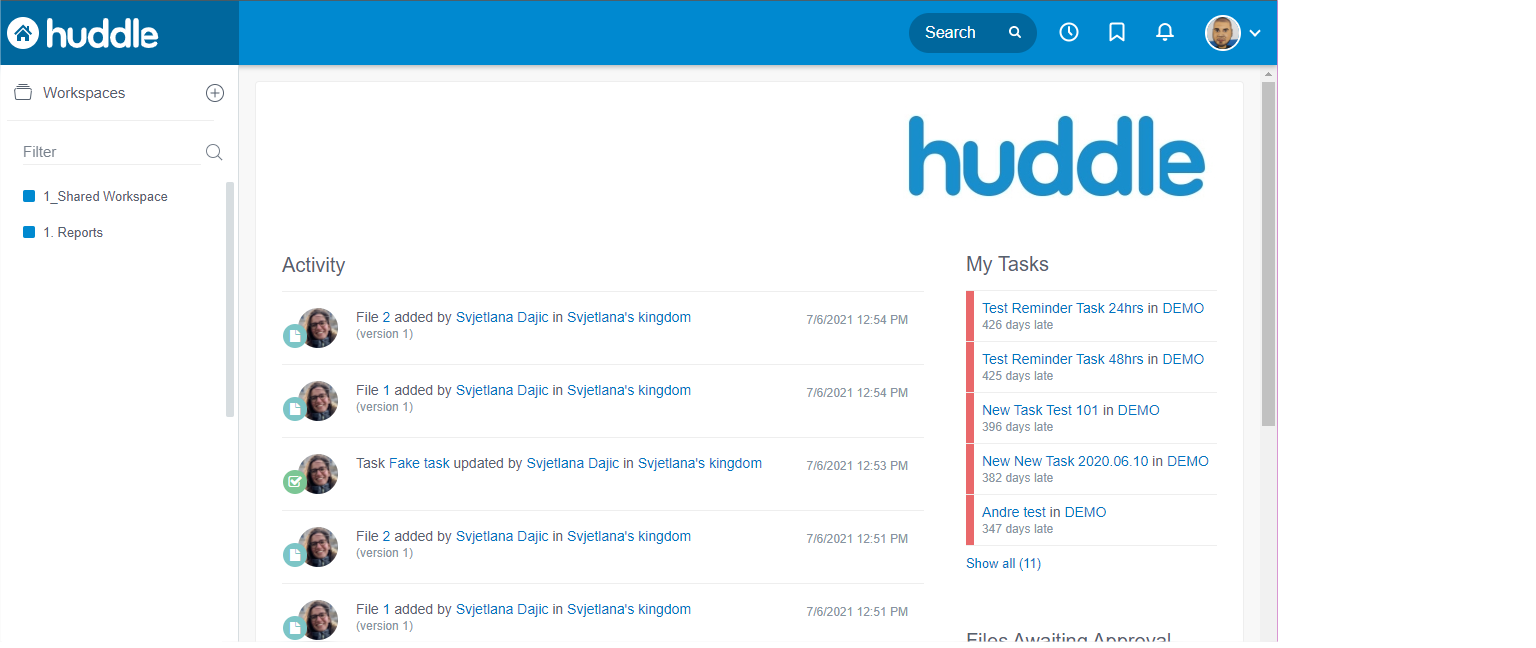Open New Task Test 101
Viewport: 1536px width, 648px height.
pyautogui.click(x=1040, y=410)
